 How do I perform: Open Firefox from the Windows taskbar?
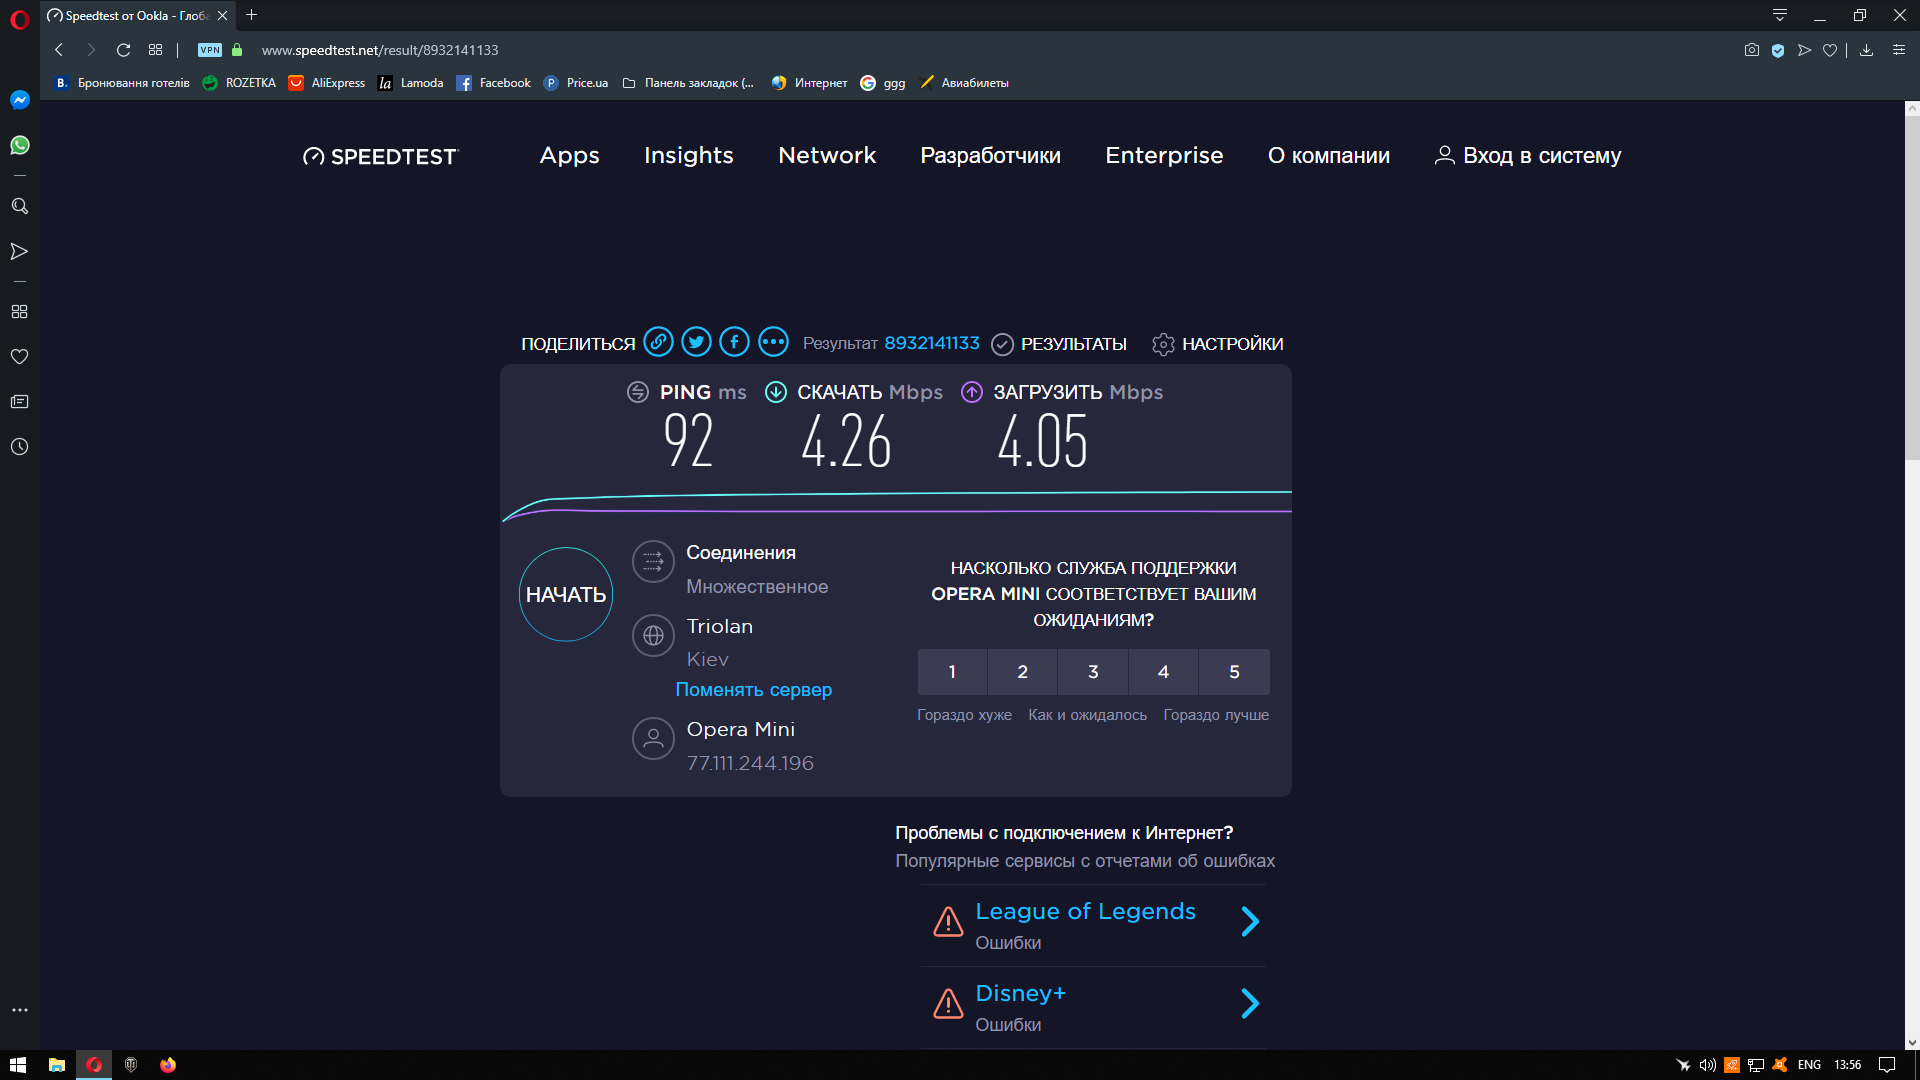click(x=168, y=1065)
